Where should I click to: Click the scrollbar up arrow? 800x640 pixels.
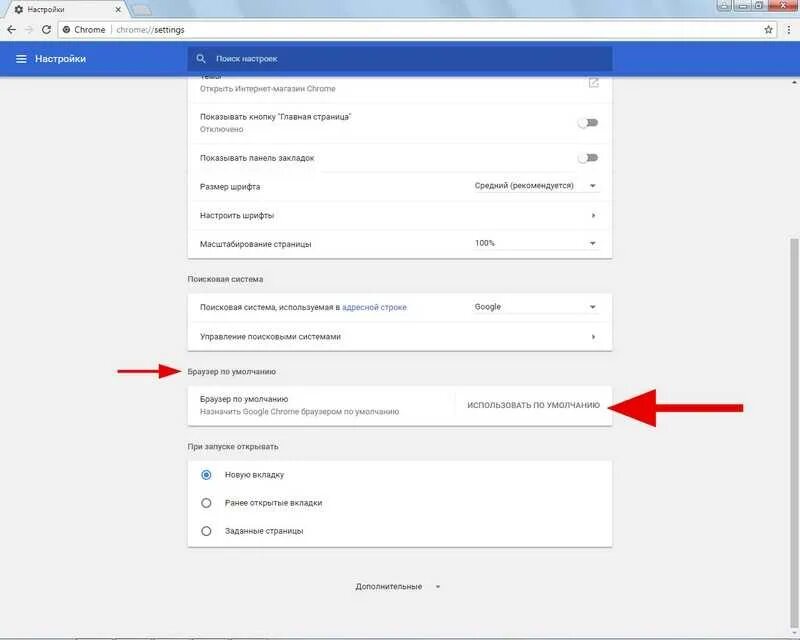[x=794, y=82]
